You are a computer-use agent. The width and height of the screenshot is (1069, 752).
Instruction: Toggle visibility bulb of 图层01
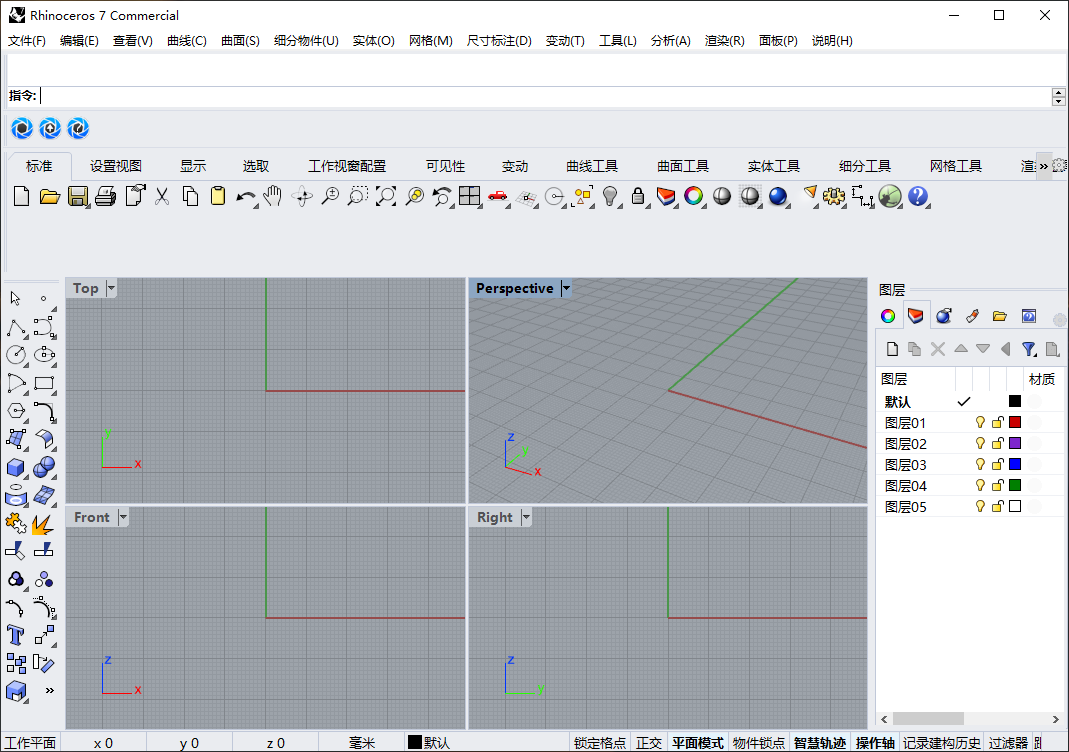pyautogui.click(x=980, y=423)
